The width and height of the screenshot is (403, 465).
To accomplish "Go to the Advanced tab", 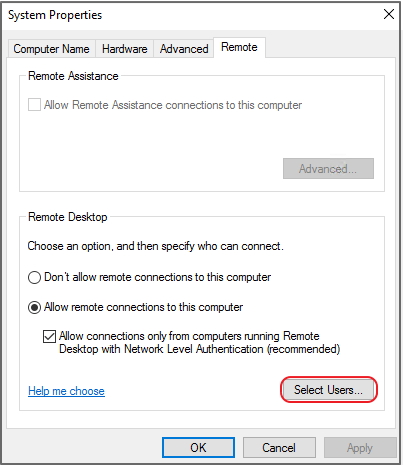I will pos(184,49).
